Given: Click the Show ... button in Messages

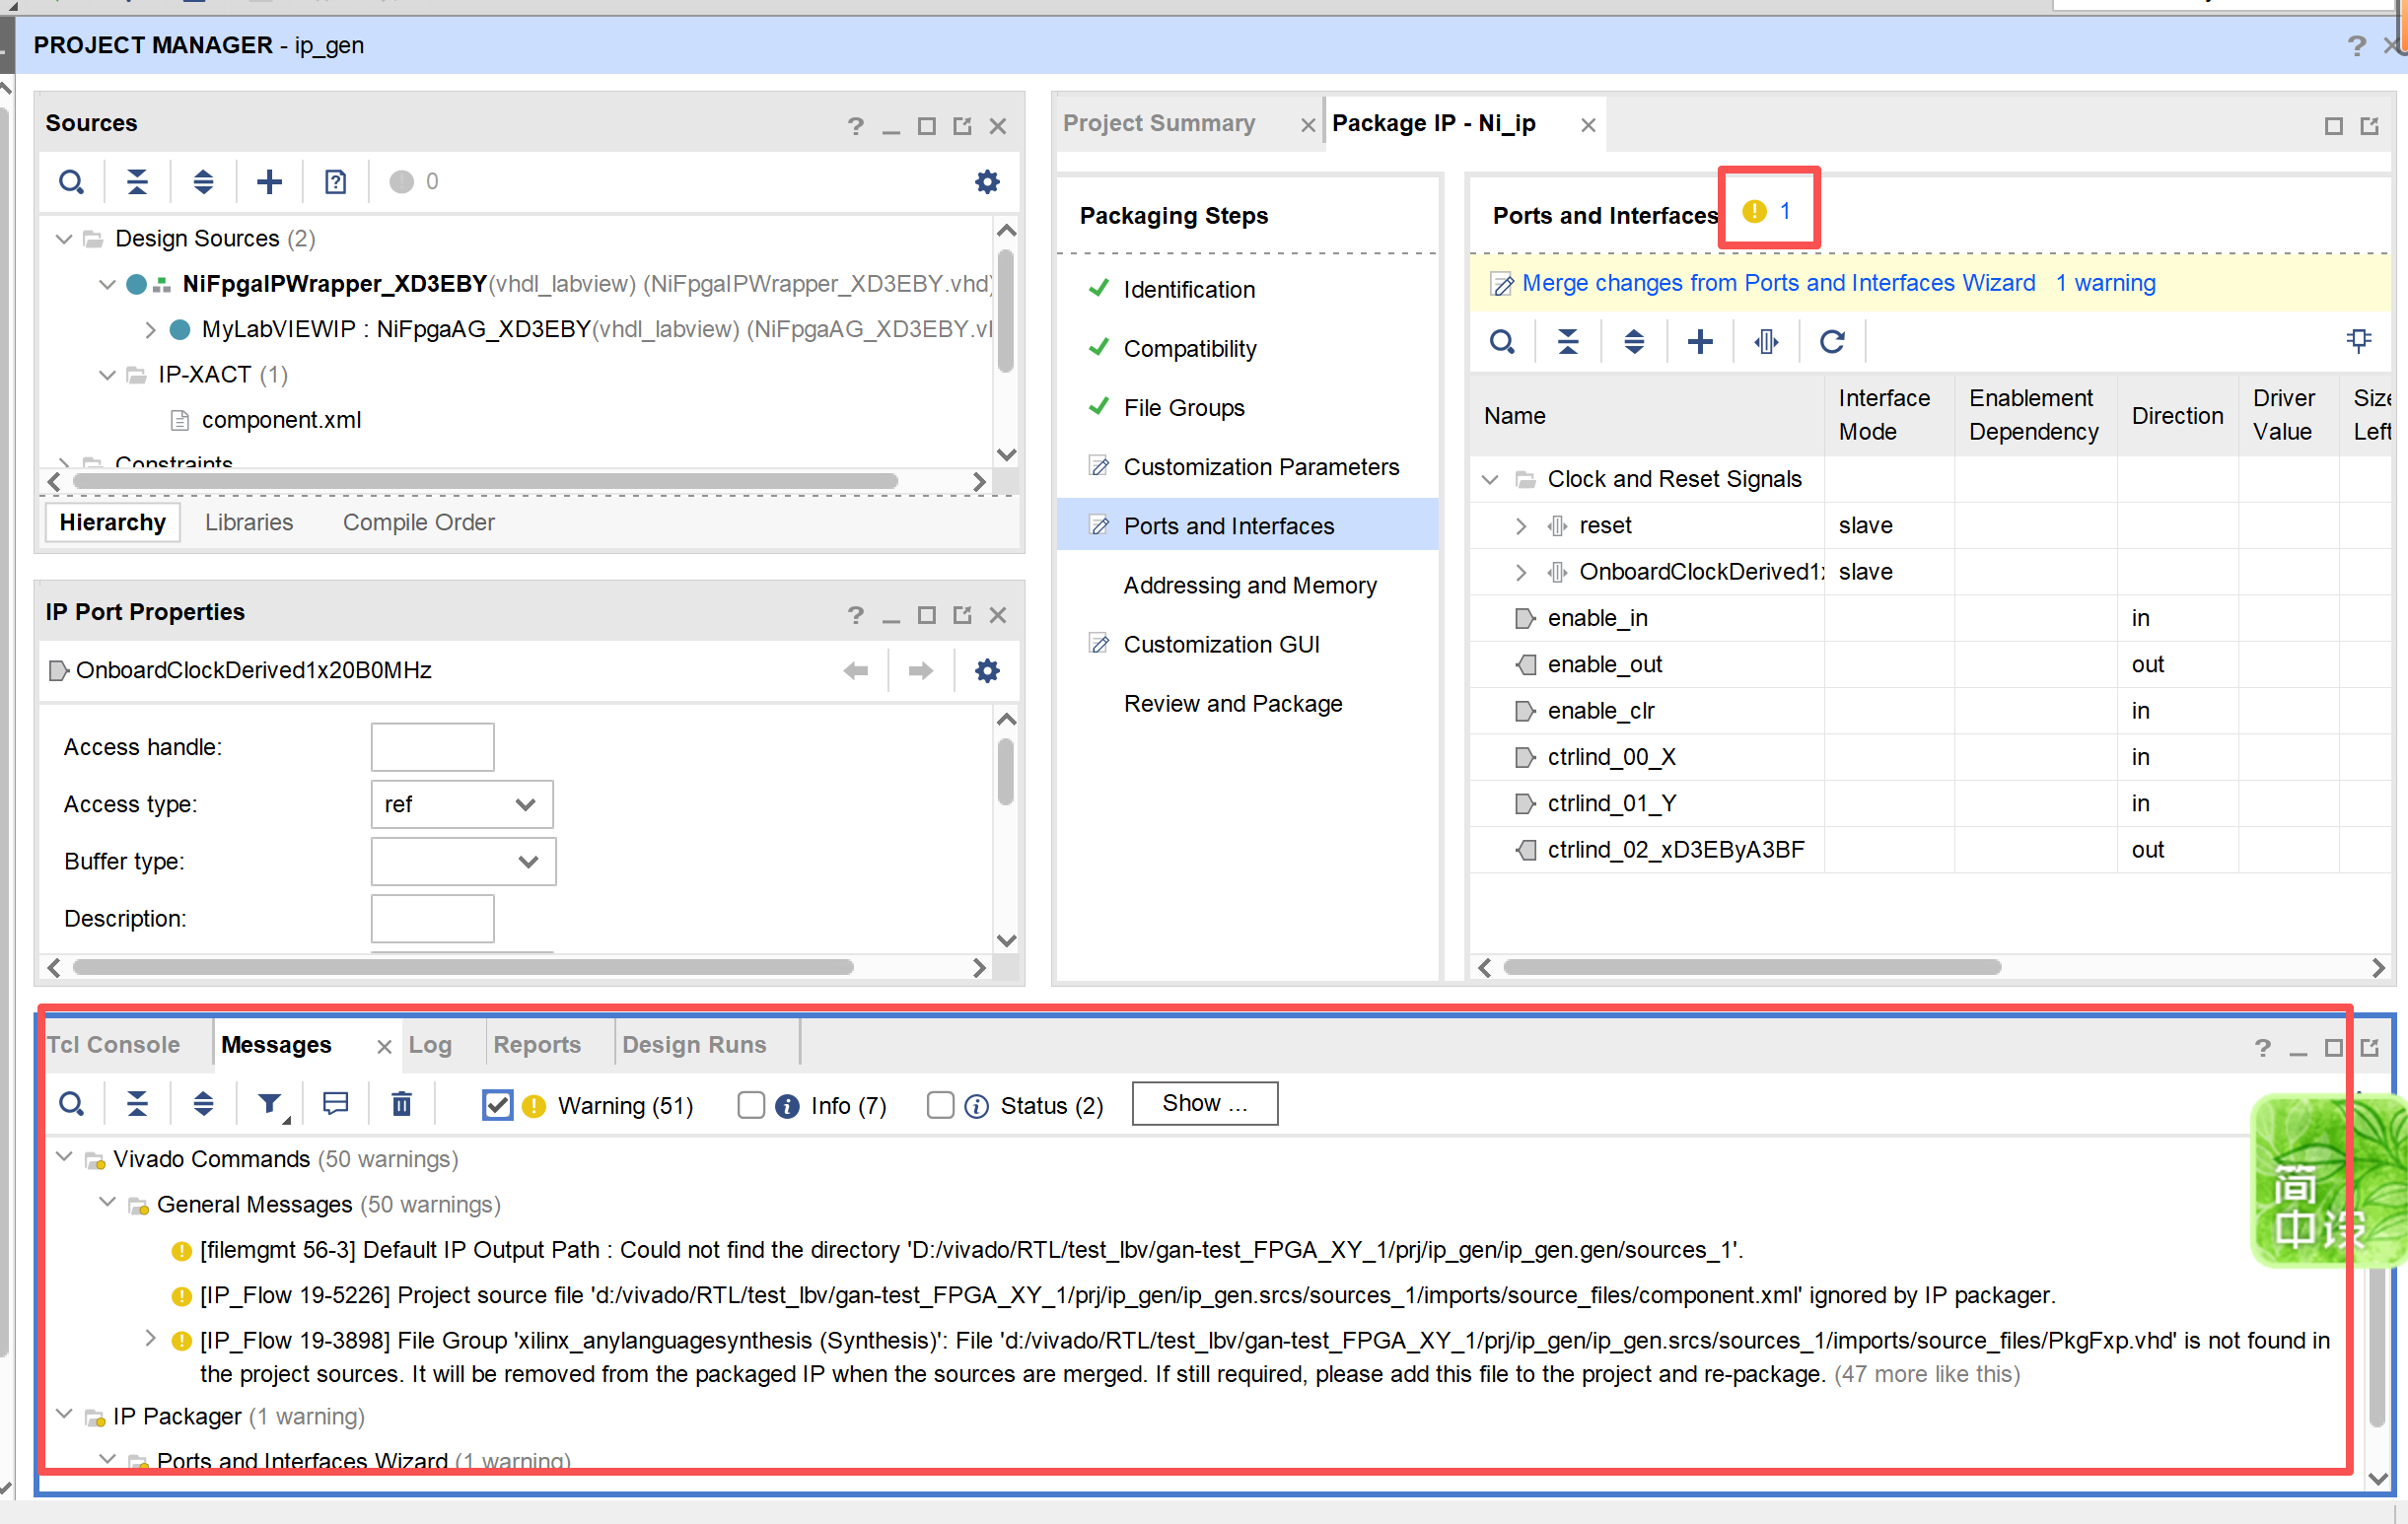Looking at the screenshot, I should click(x=1204, y=1103).
